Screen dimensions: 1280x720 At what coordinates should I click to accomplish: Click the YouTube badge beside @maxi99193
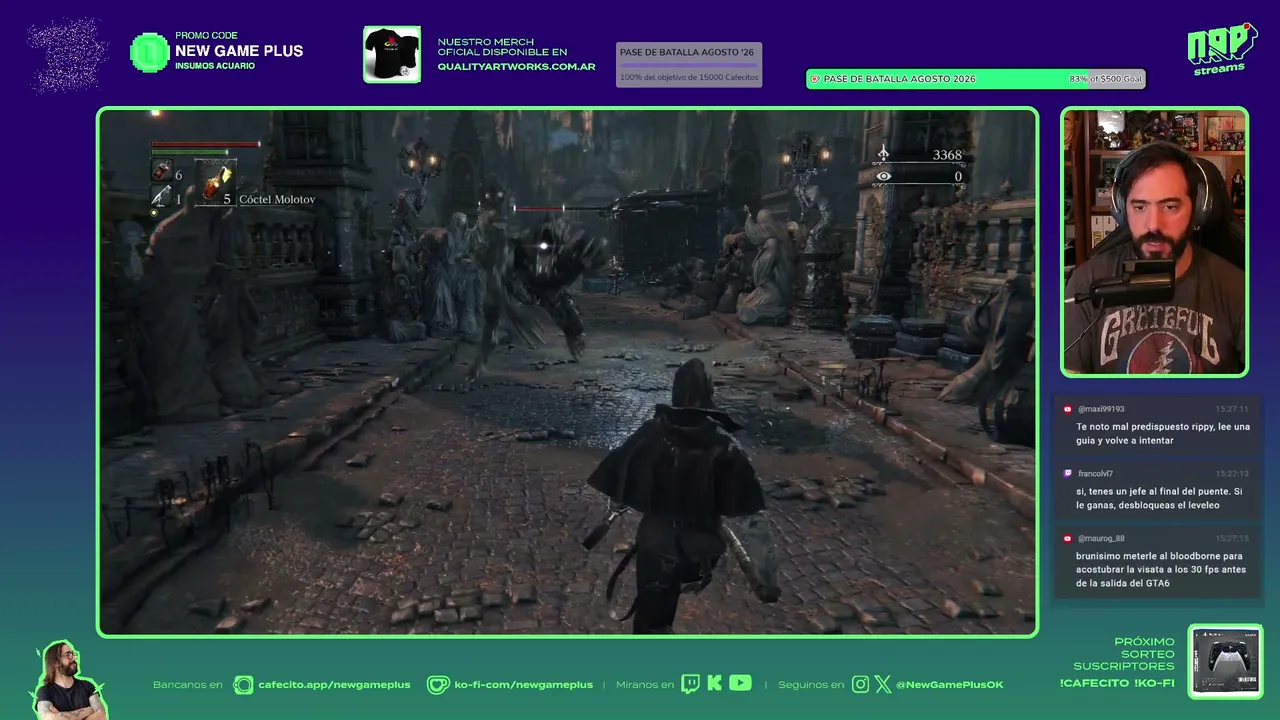[x=1068, y=409]
